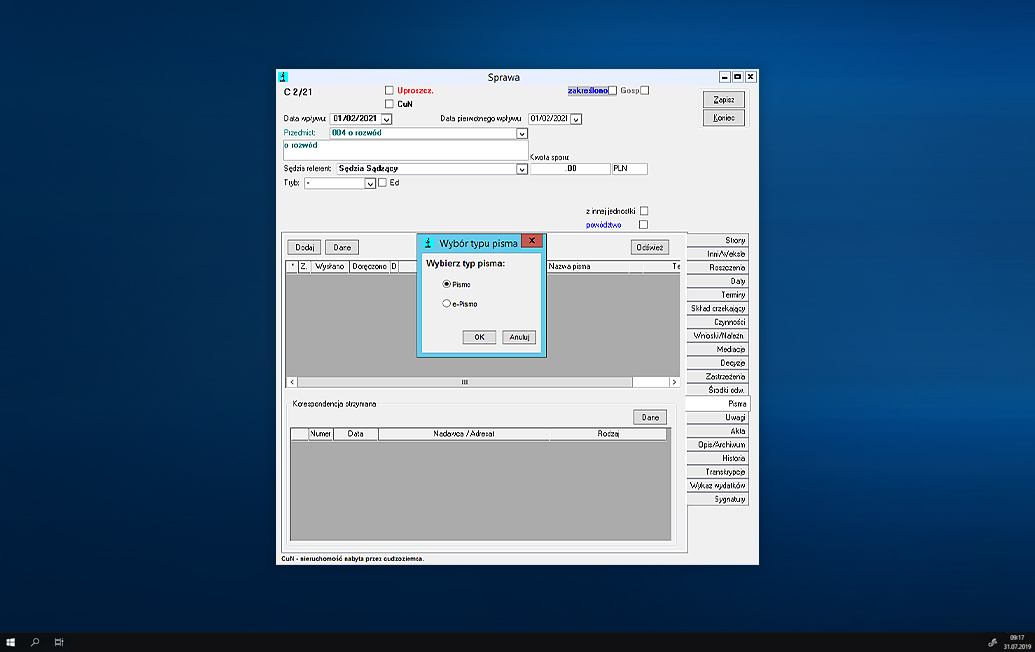1035x652 pixels.
Task: Toggle the Uproszcz. checkbox
Action: [389, 90]
